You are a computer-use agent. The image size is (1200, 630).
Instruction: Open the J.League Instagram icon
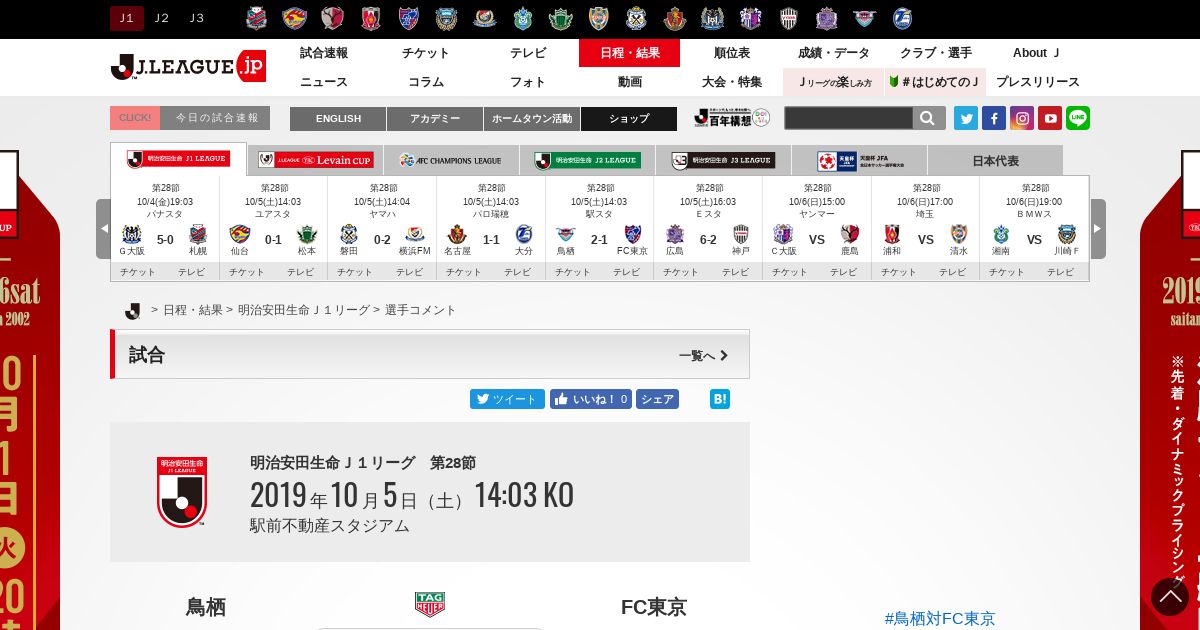tap(1022, 118)
